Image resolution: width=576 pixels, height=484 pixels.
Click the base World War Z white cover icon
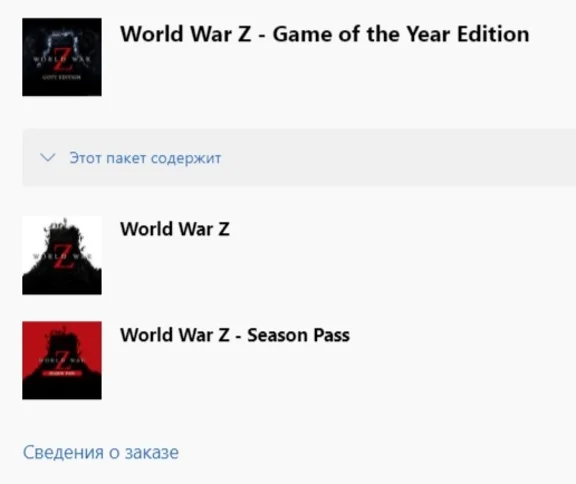pos(62,255)
